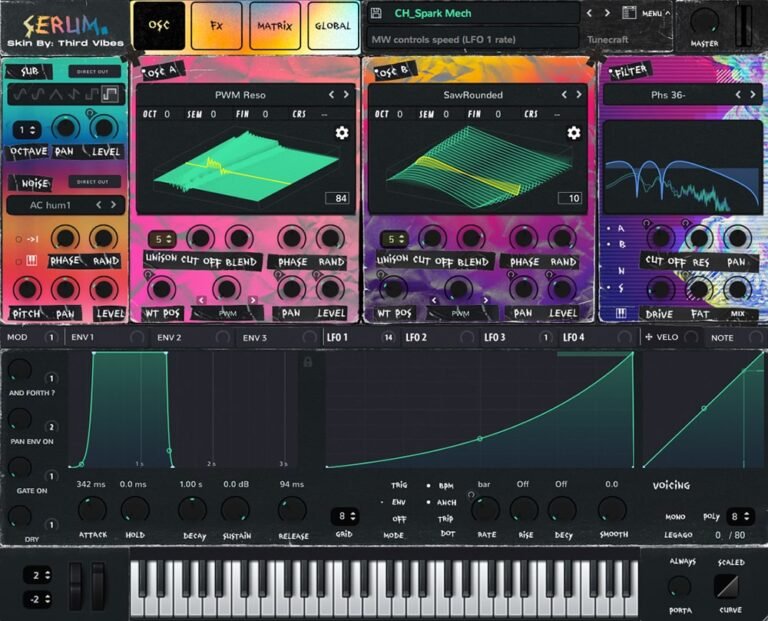768x621 pixels.
Task: Click OSC A warp mode next arrow
Action: [x=253, y=300]
